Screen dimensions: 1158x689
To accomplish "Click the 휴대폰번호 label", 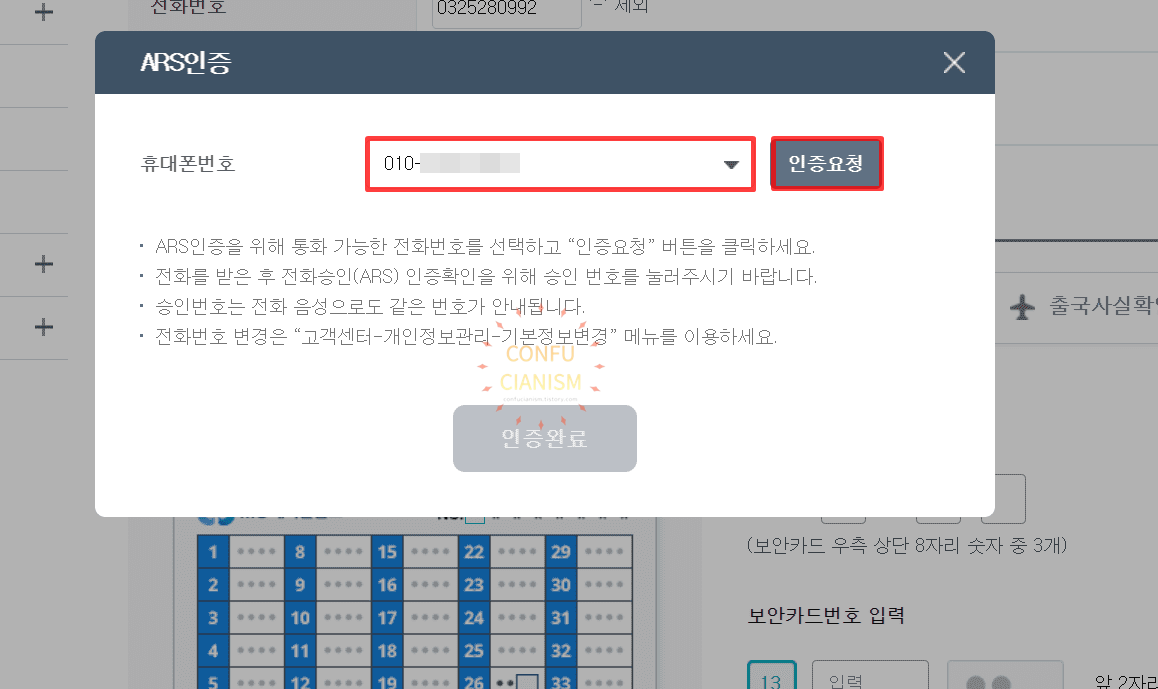I will pos(188,163).
